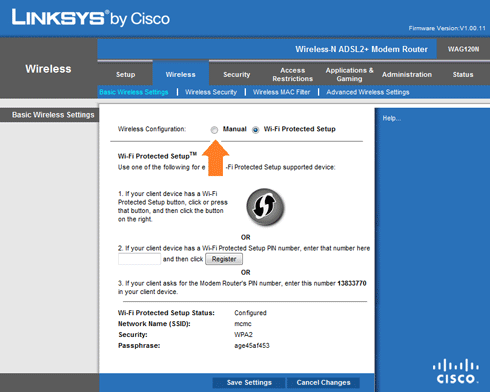Open the Setup tab

click(x=125, y=74)
